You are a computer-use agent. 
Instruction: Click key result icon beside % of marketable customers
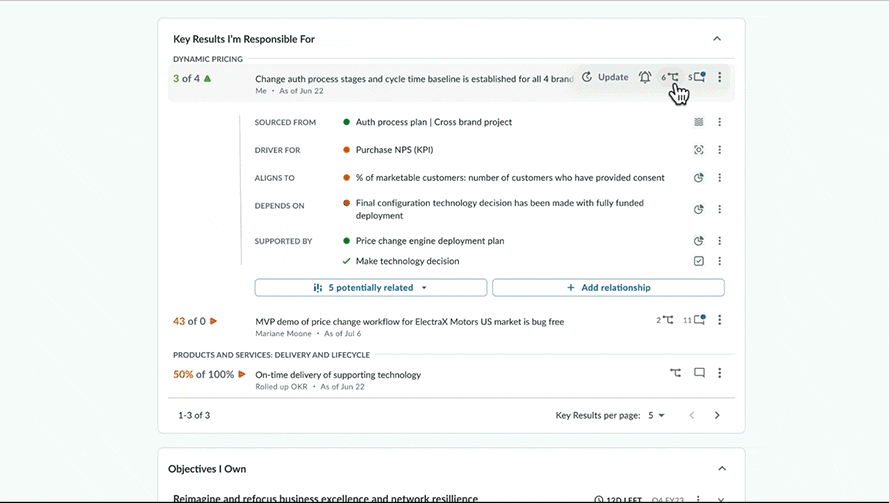click(x=698, y=177)
